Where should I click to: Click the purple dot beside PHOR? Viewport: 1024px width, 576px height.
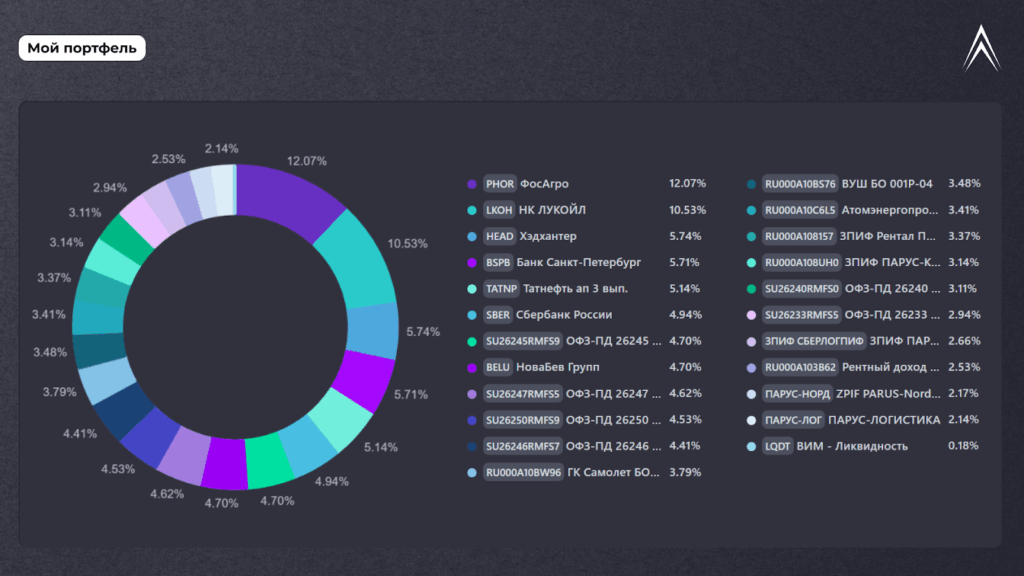[x=472, y=184]
